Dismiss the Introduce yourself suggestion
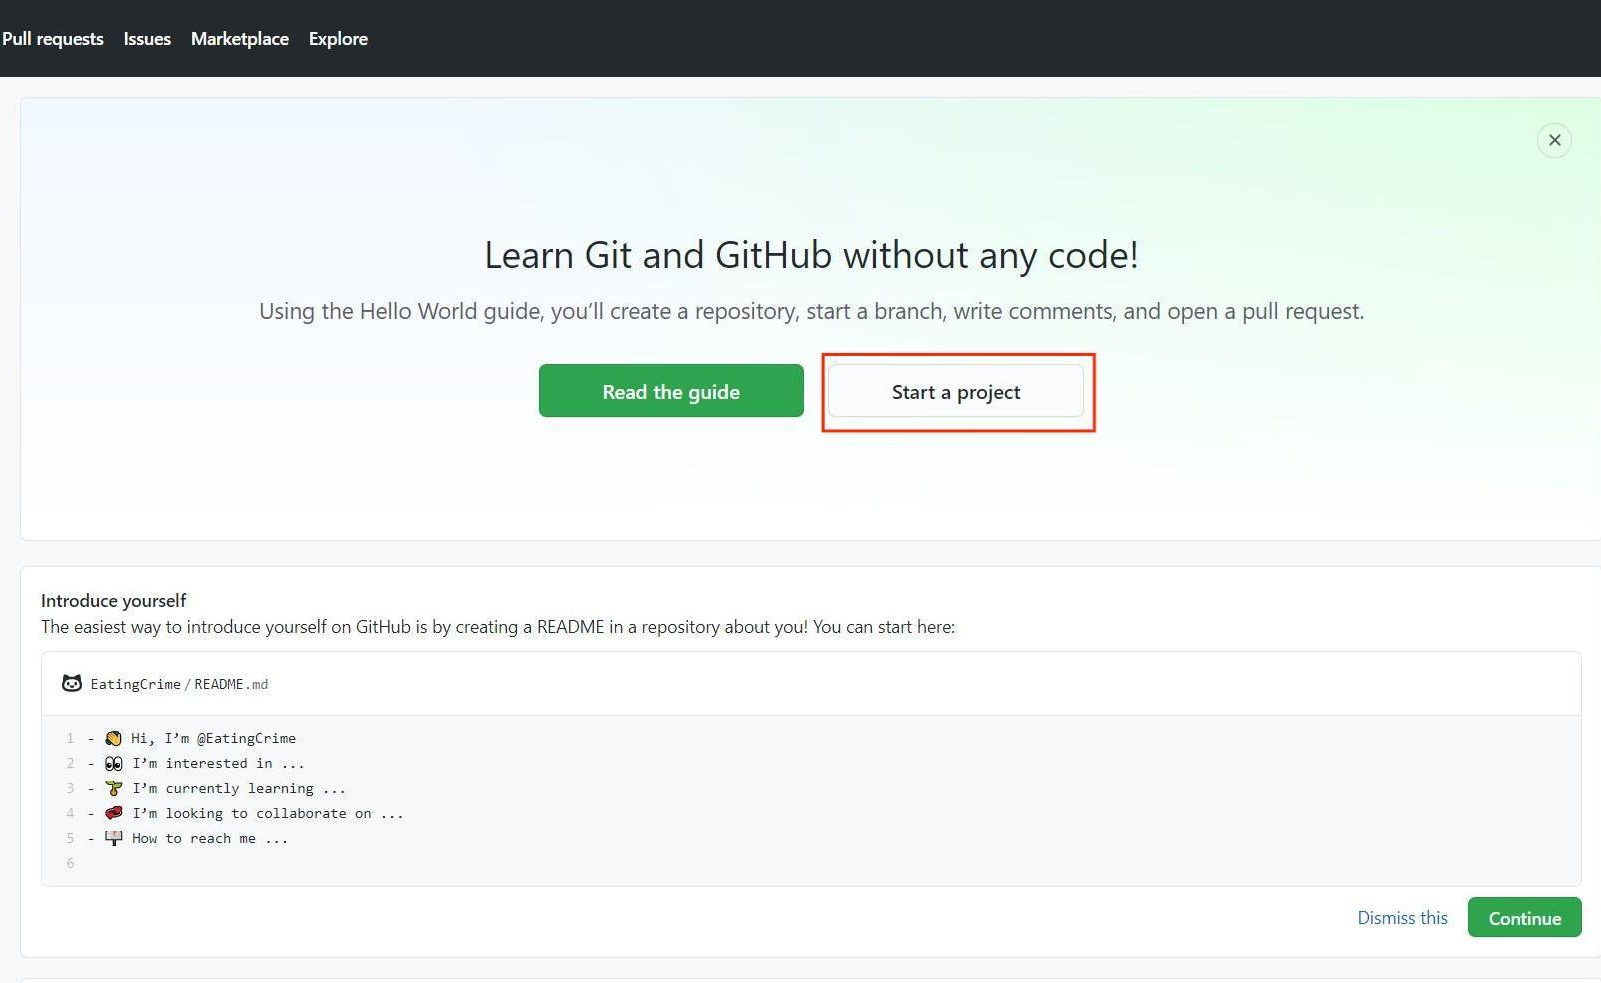 tap(1402, 918)
